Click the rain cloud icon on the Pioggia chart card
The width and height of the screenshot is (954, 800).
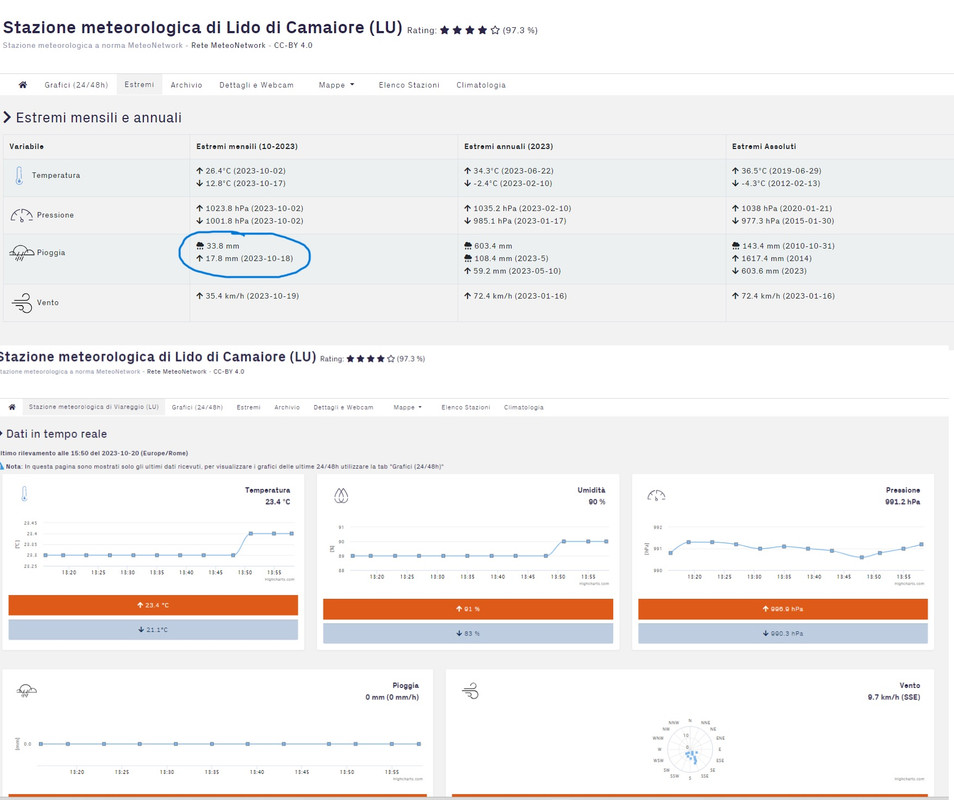pos(27,690)
